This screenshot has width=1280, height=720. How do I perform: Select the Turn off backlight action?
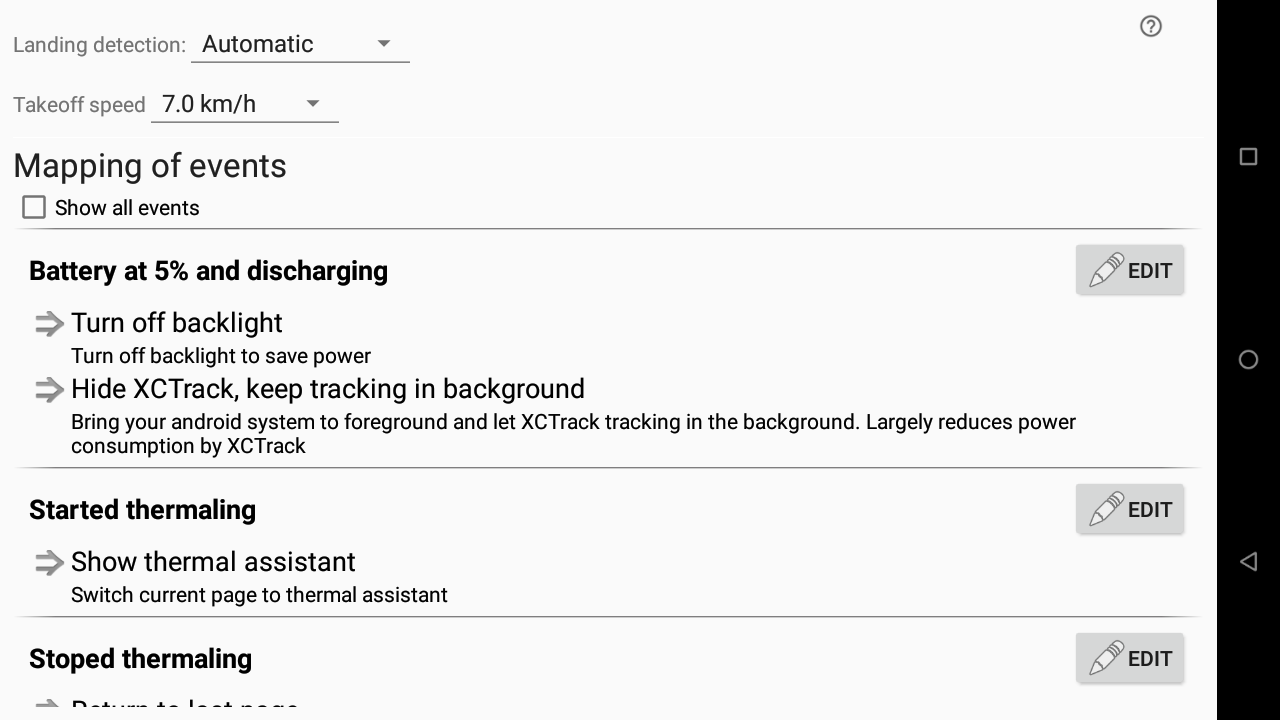[177, 323]
